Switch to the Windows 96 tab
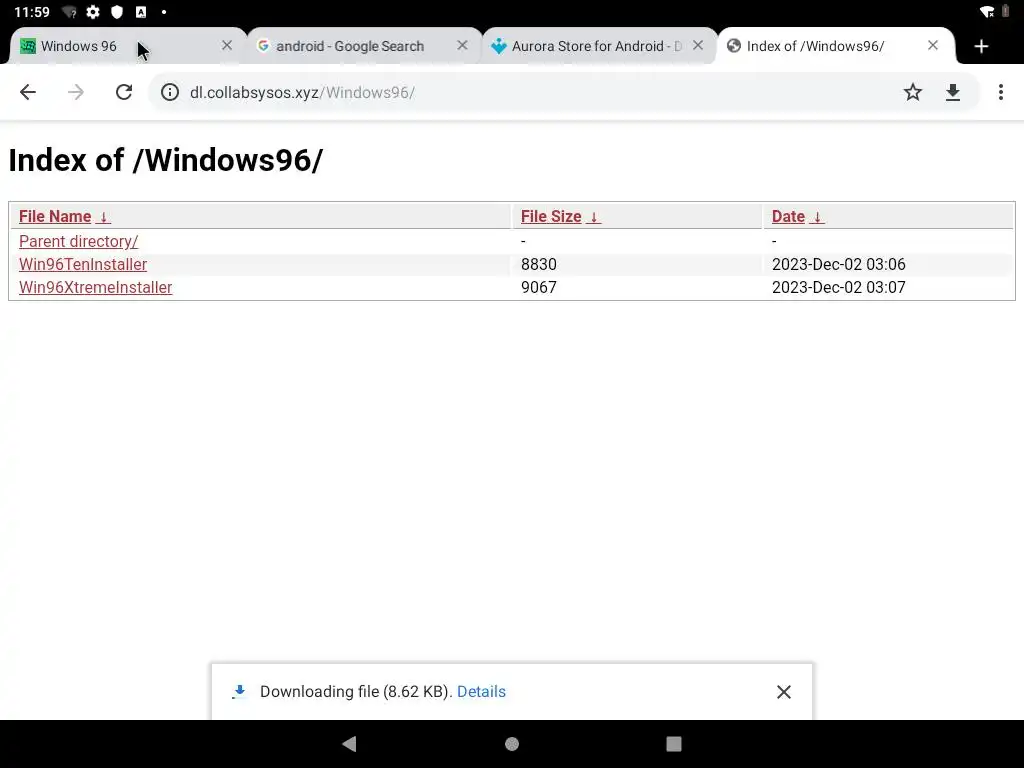This screenshot has width=1024, height=768. point(127,46)
